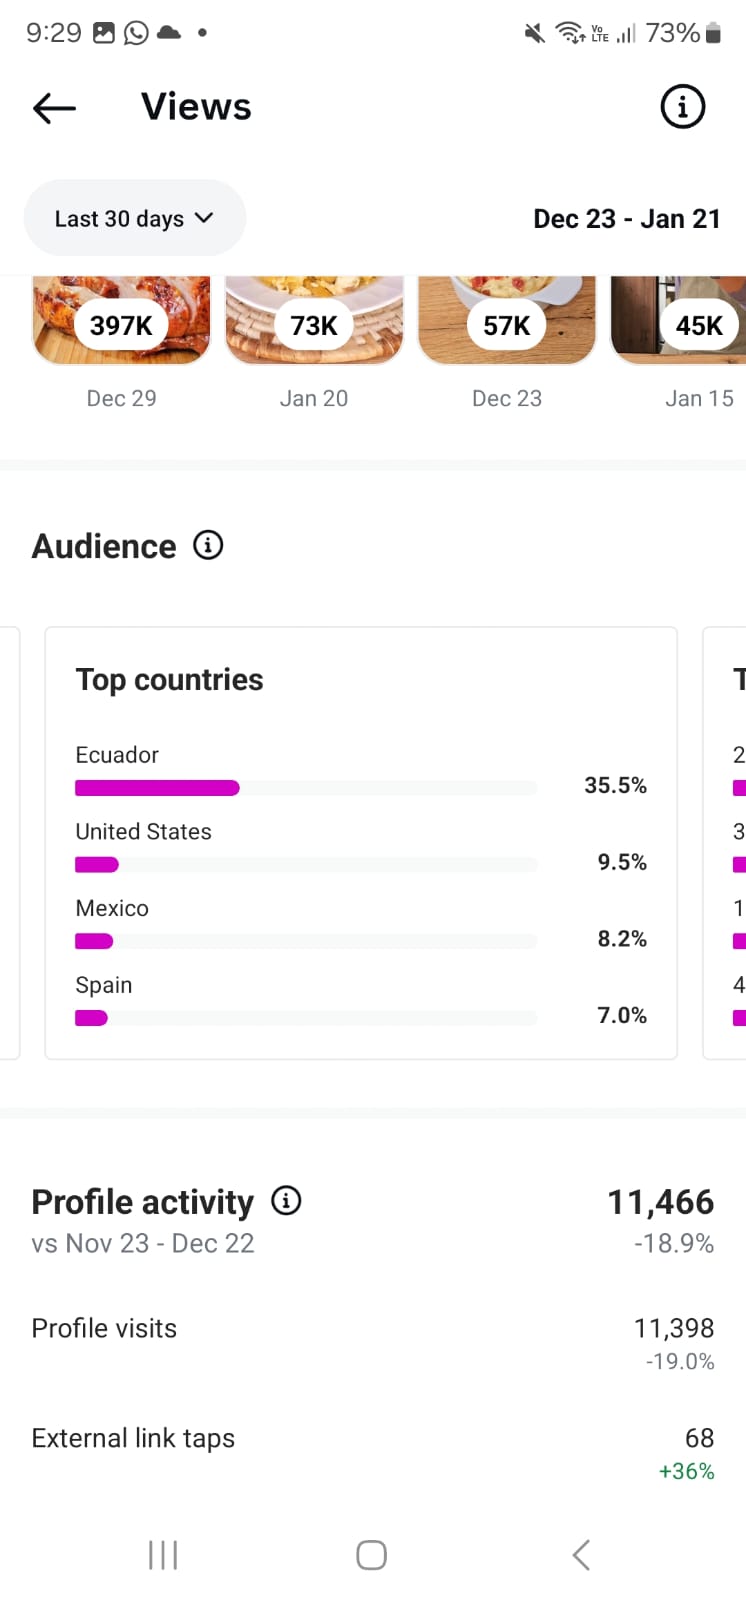The height and width of the screenshot is (1600, 746).
Task: Tap the Profile visits row
Action: point(372,1341)
